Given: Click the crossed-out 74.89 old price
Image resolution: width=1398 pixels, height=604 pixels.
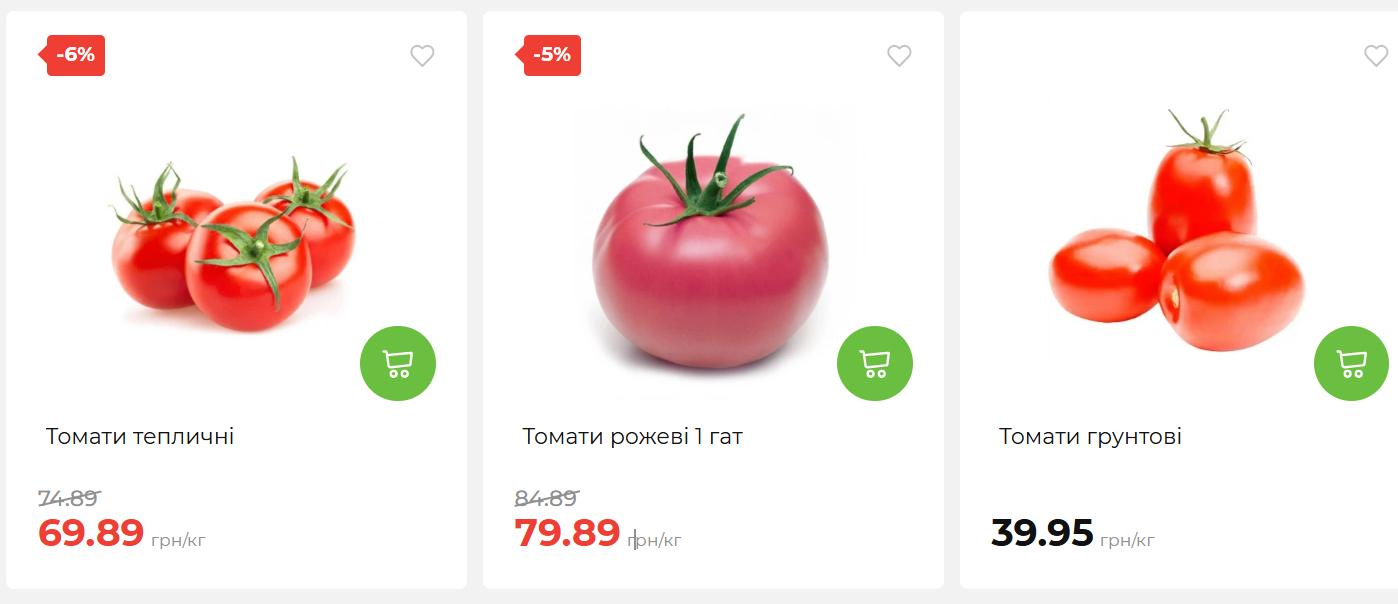Looking at the screenshot, I should click(x=69, y=498).
